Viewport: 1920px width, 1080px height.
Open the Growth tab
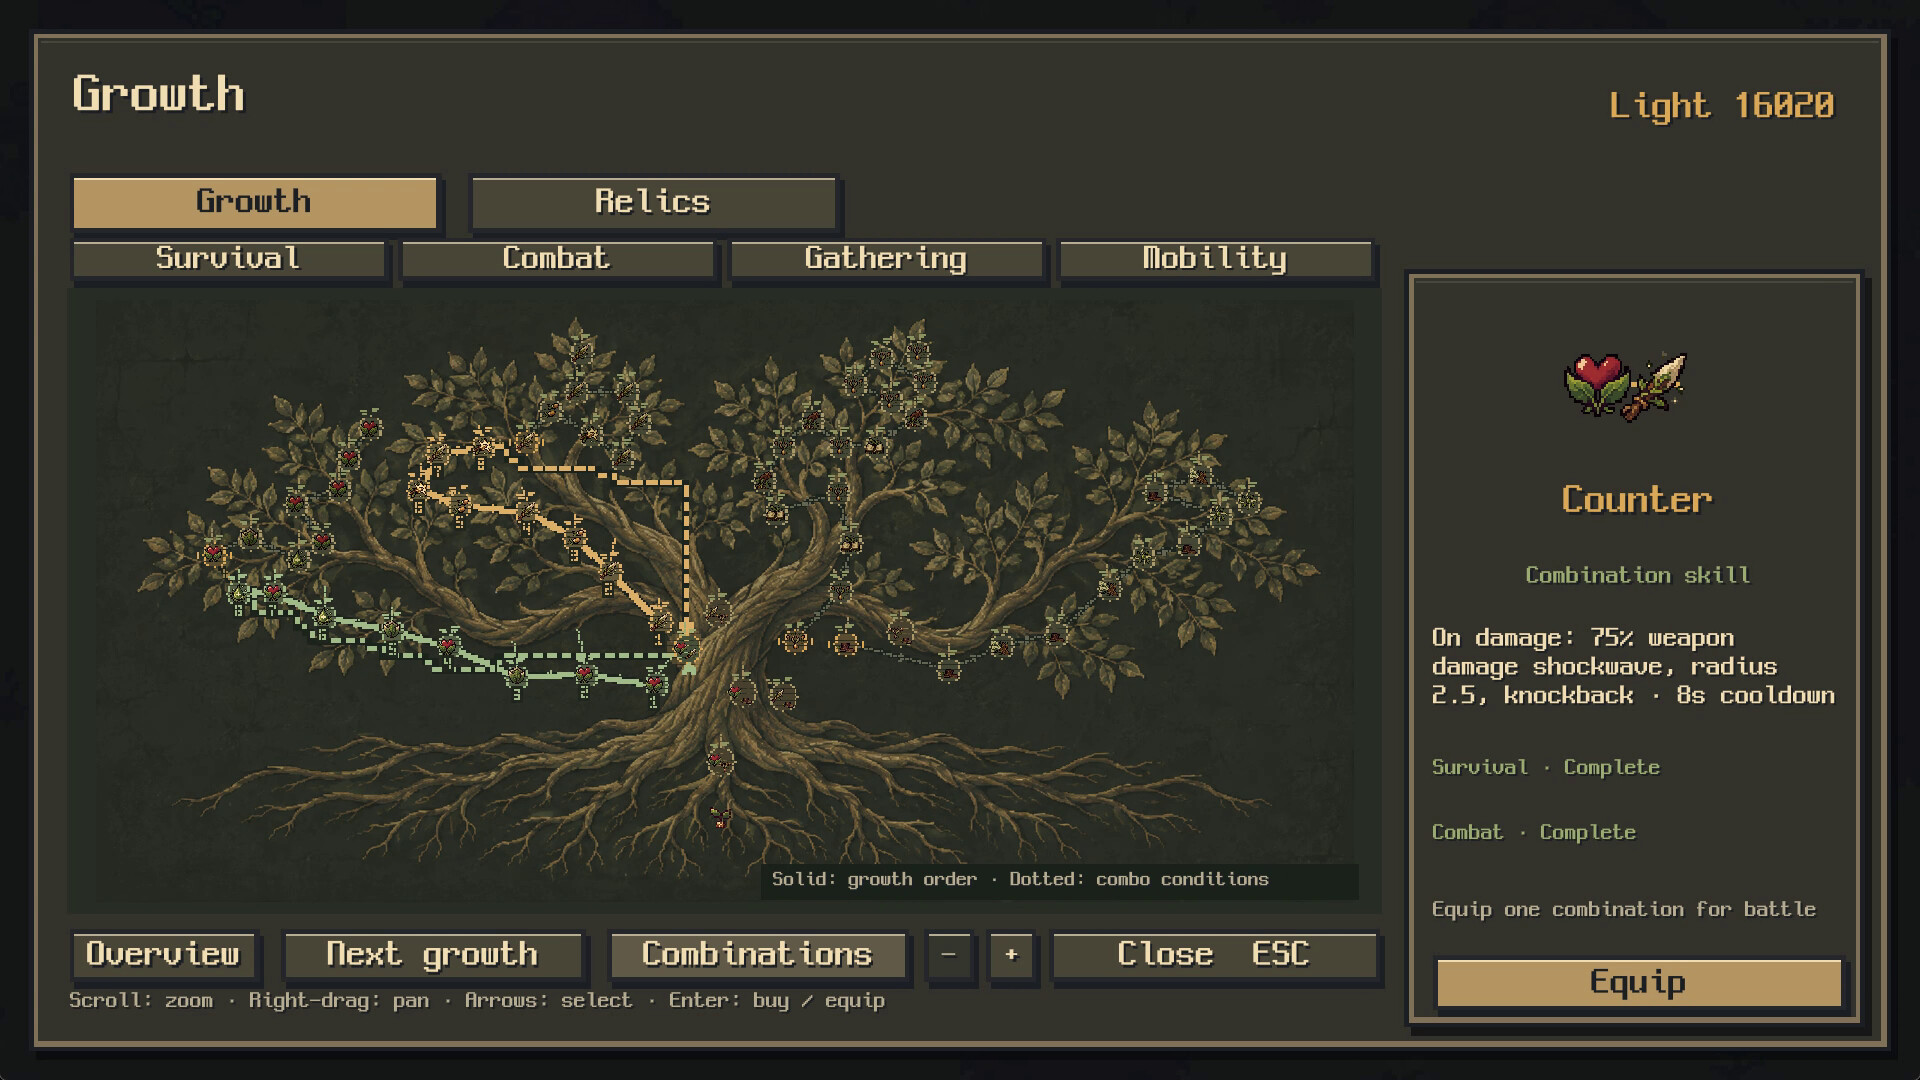[x=254, y=203]
